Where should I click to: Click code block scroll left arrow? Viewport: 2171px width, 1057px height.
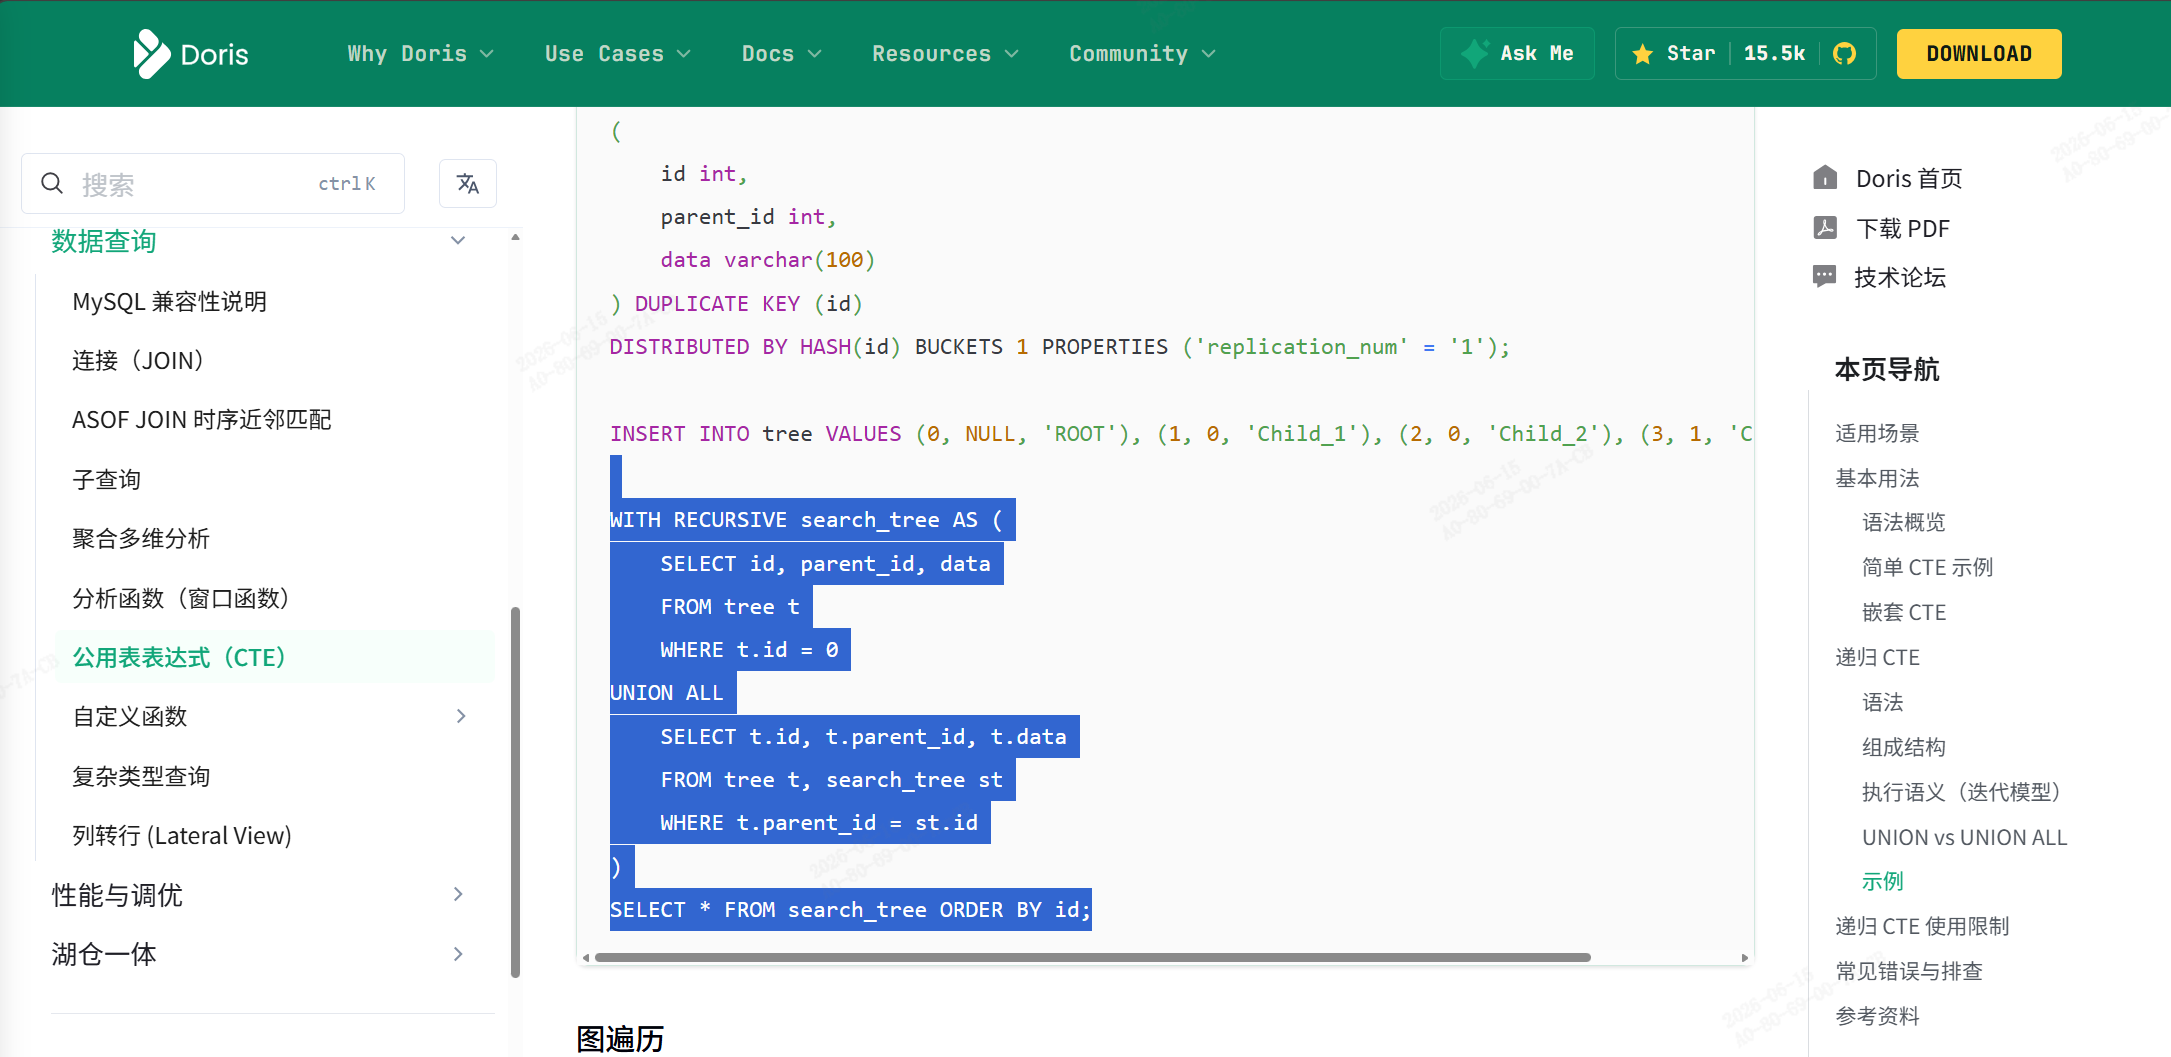[586, 958]
